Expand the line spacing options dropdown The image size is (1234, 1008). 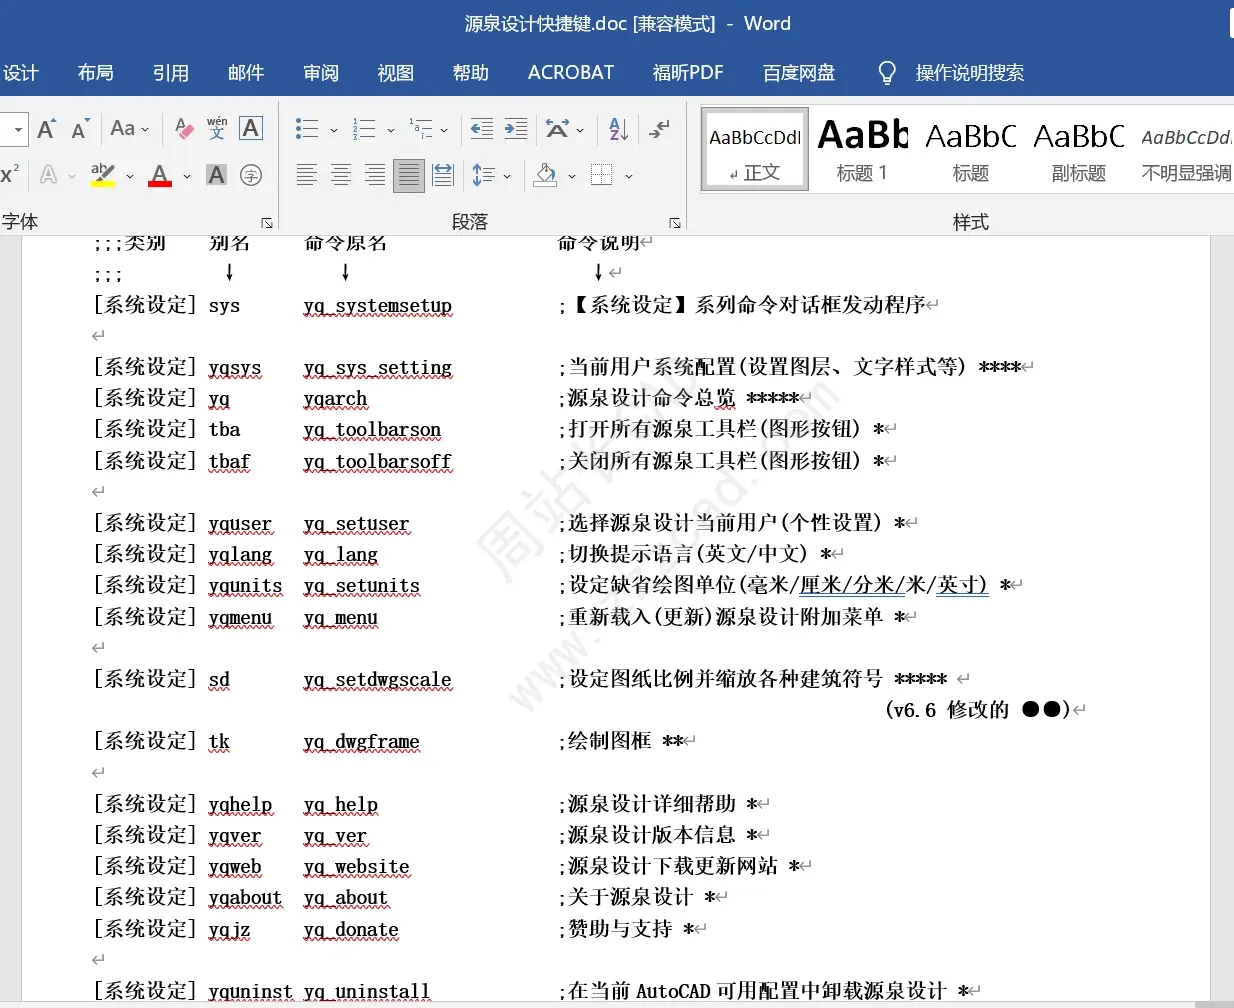[505, 175]
